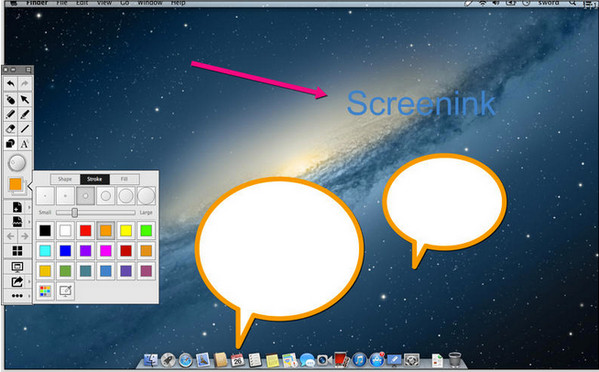Pick the yellow color swatch

pos(126,230)
